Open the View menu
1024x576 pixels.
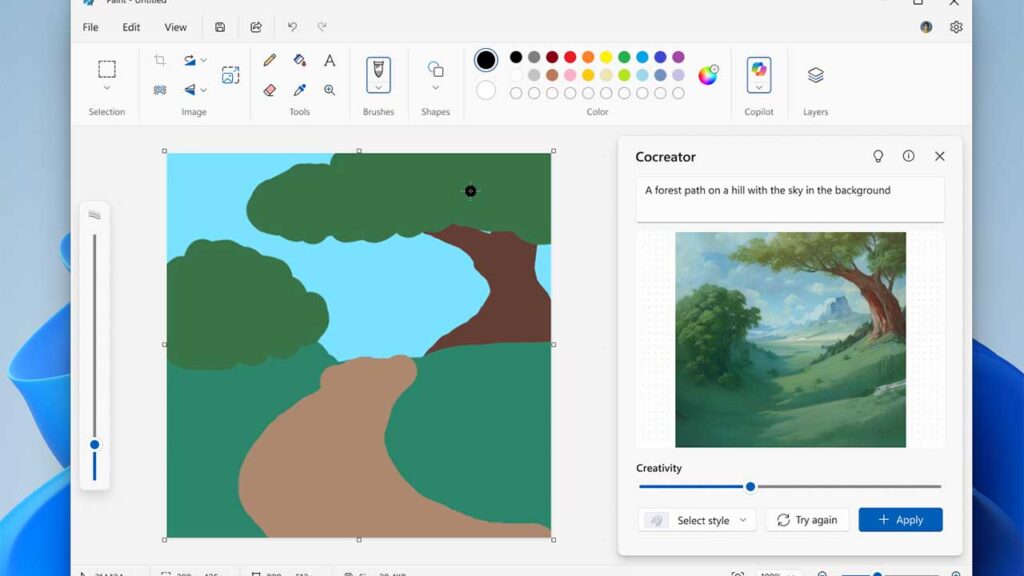pyautogui.click(x=175, y=27)
